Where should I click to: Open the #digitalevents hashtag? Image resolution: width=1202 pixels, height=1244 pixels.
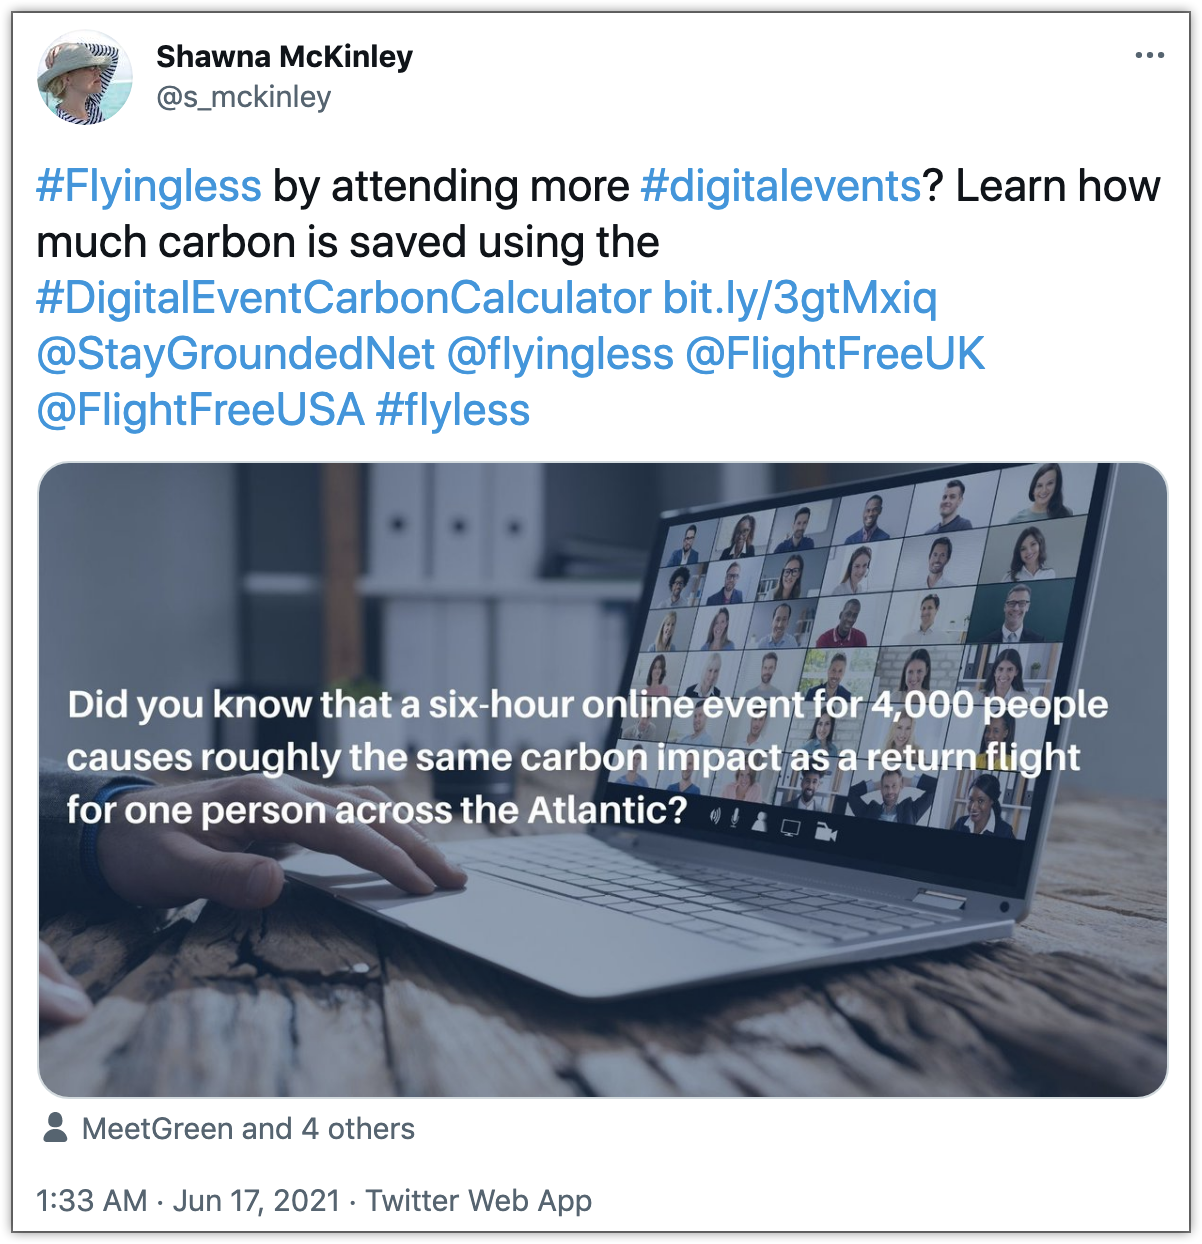tap(780, 187)
